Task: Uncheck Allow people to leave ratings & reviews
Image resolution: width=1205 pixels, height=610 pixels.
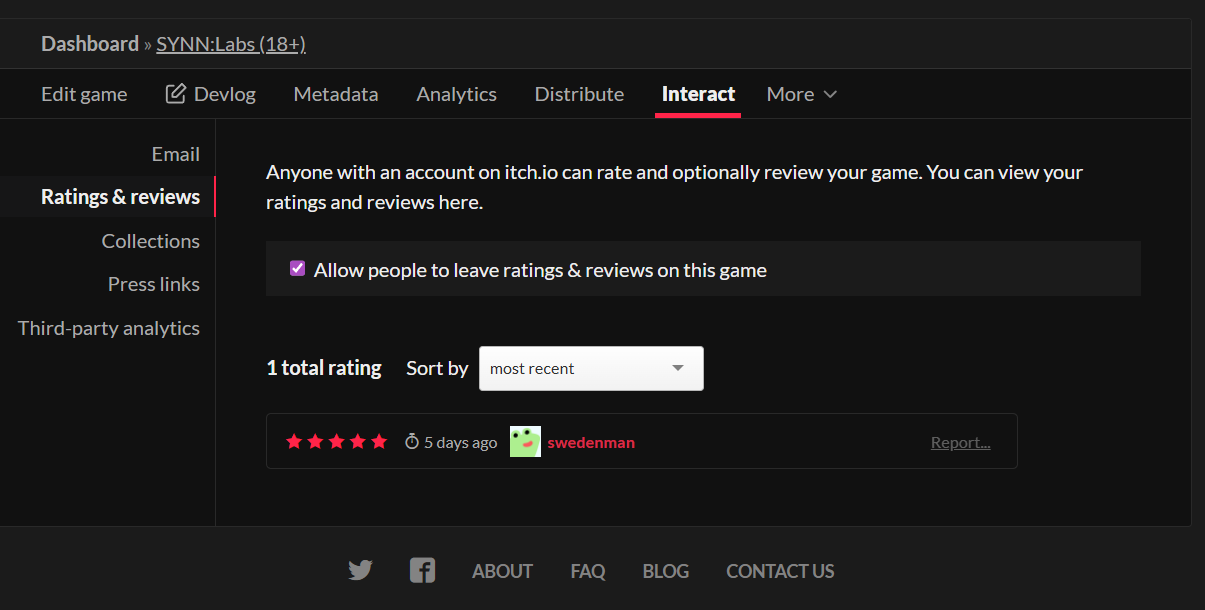Action: [297, 268]
